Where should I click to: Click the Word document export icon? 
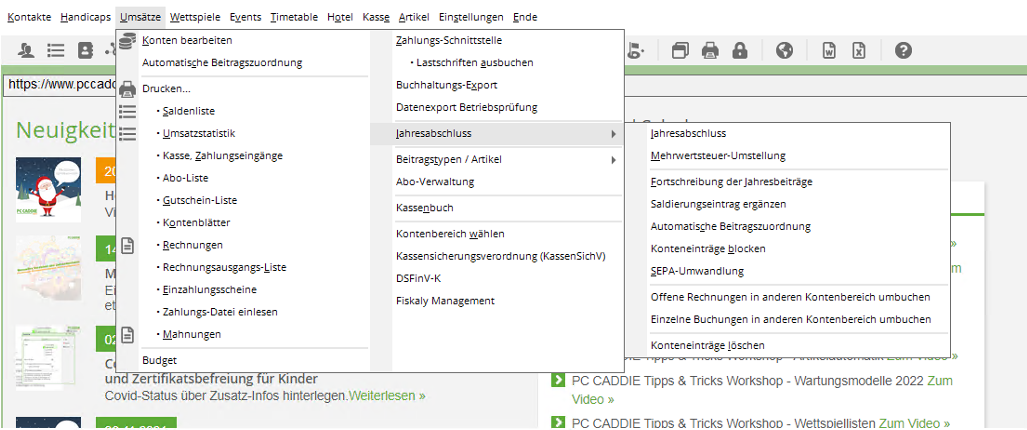830,50
